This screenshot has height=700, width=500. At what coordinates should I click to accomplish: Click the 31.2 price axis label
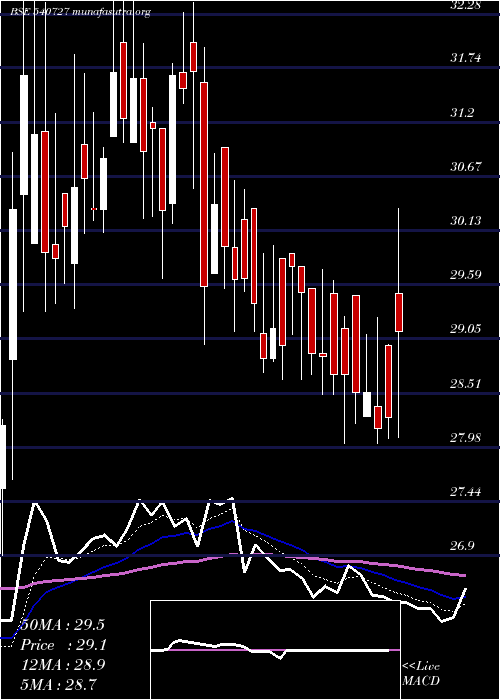coord(462,112)
